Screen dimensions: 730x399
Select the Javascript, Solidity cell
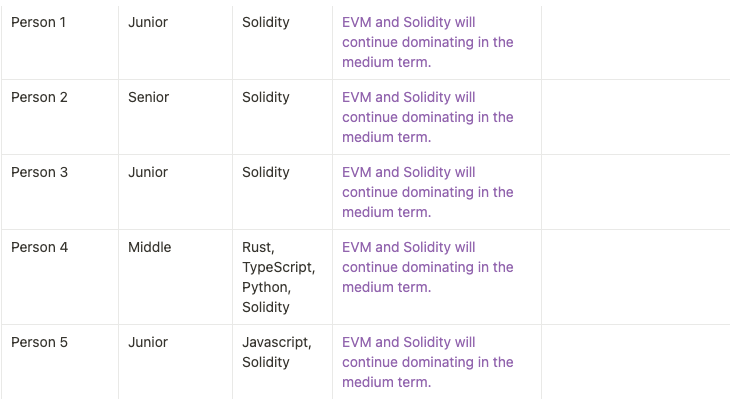tap(283, 362)
